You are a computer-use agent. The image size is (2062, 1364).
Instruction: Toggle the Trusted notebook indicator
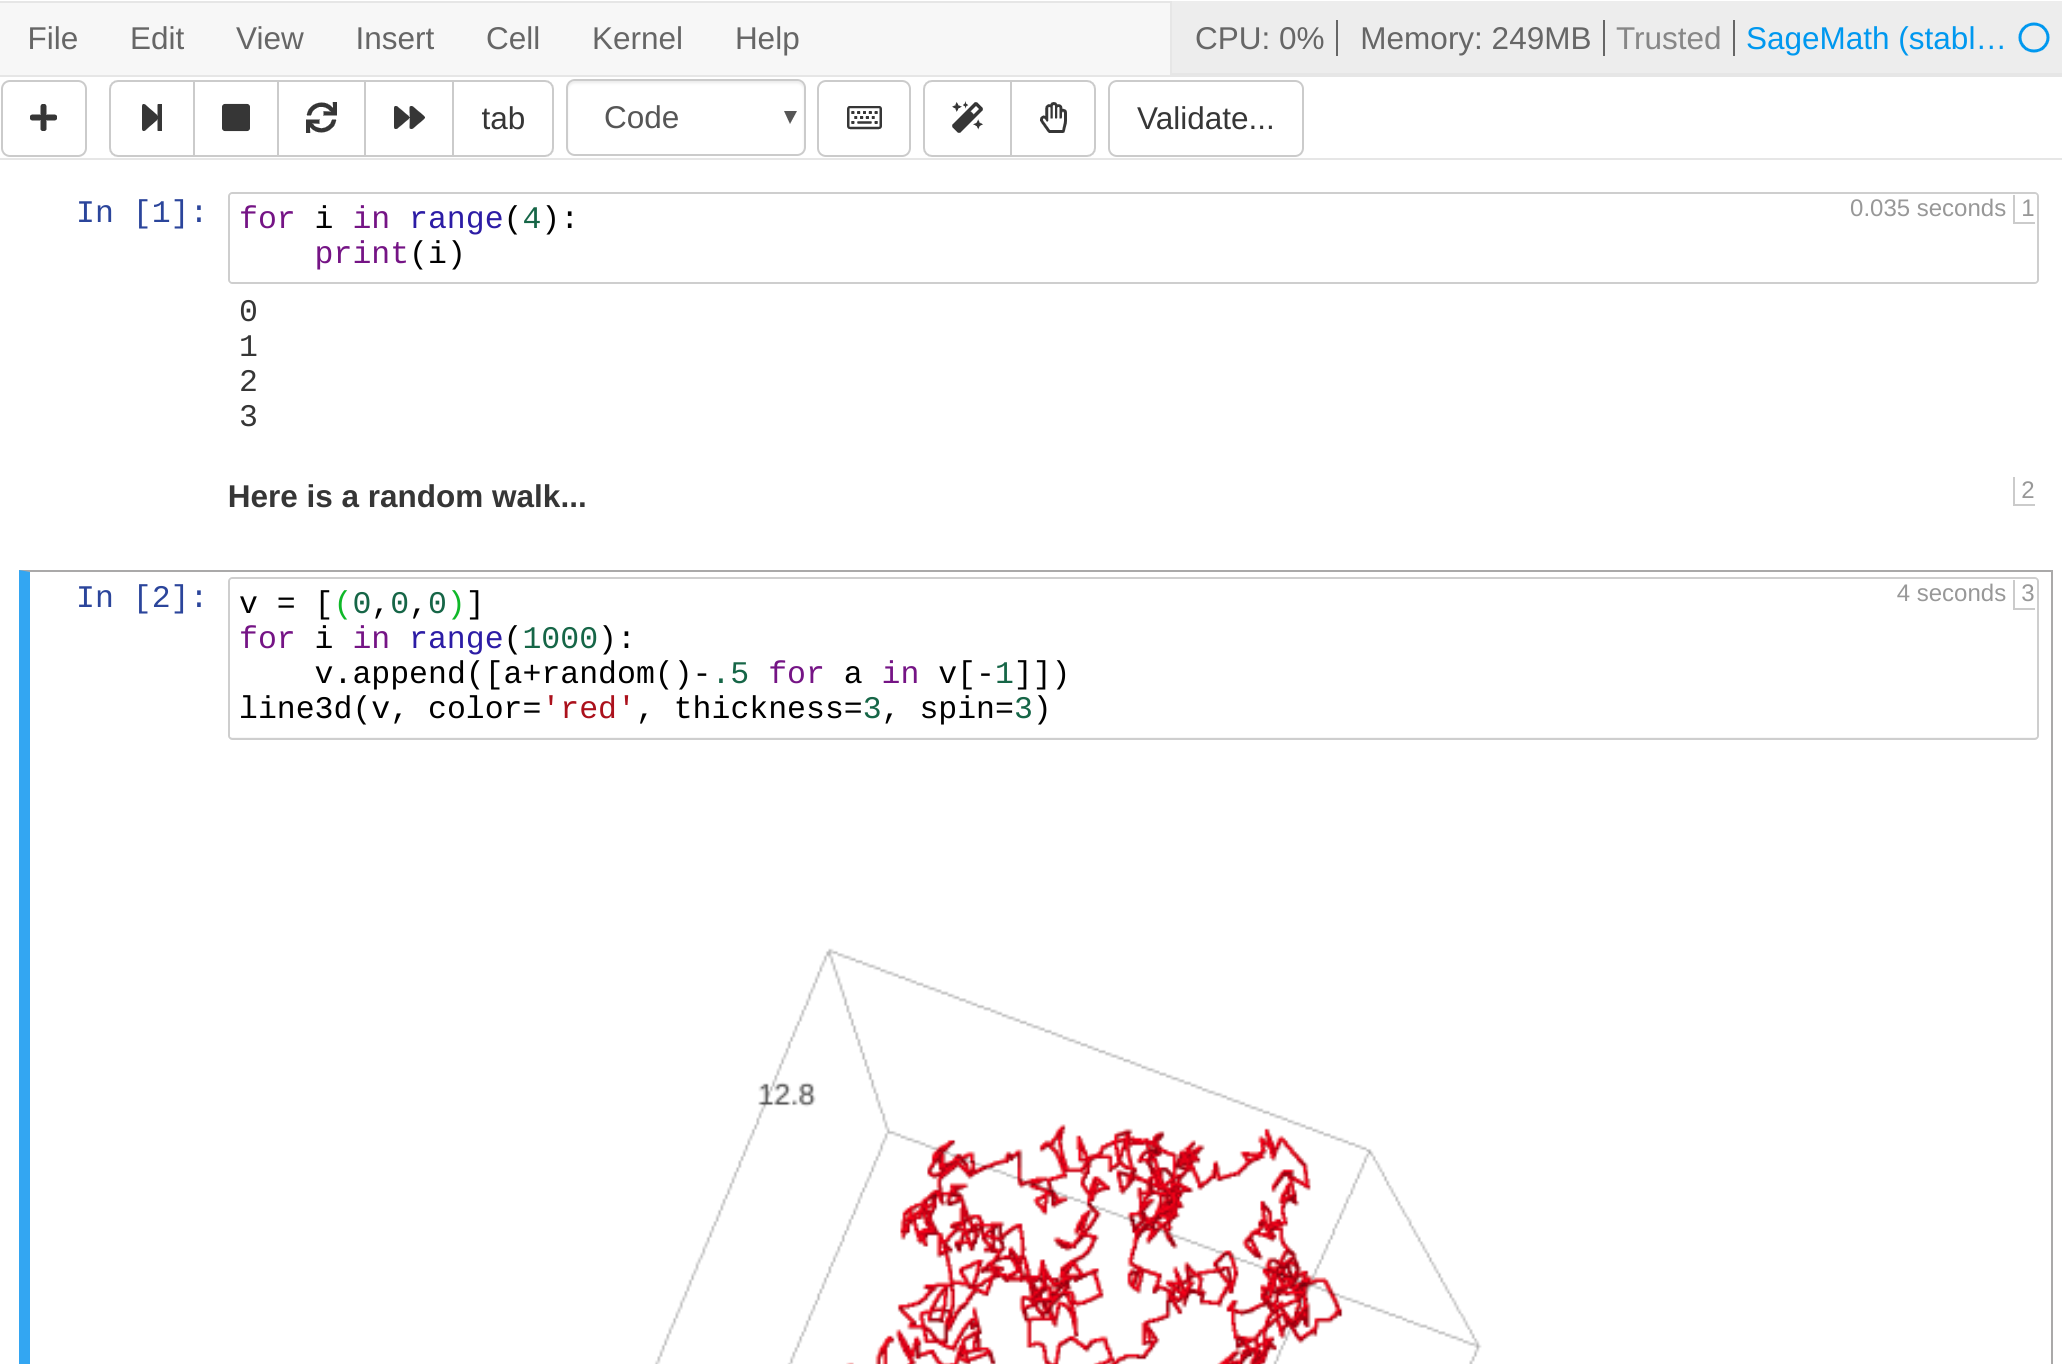(x=1668, y=38)
